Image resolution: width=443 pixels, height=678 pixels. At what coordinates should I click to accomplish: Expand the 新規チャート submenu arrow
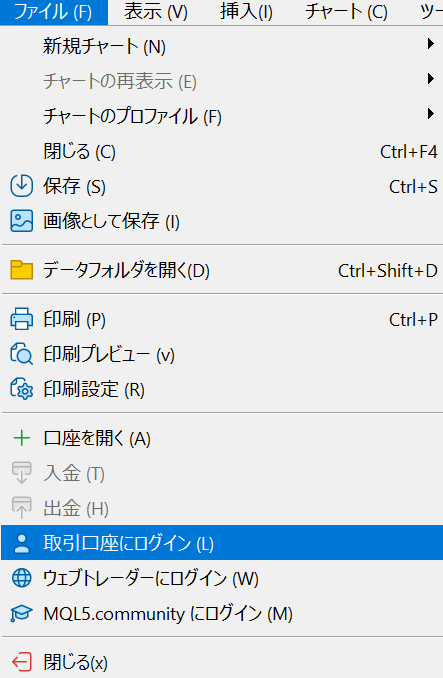(430, 44)
